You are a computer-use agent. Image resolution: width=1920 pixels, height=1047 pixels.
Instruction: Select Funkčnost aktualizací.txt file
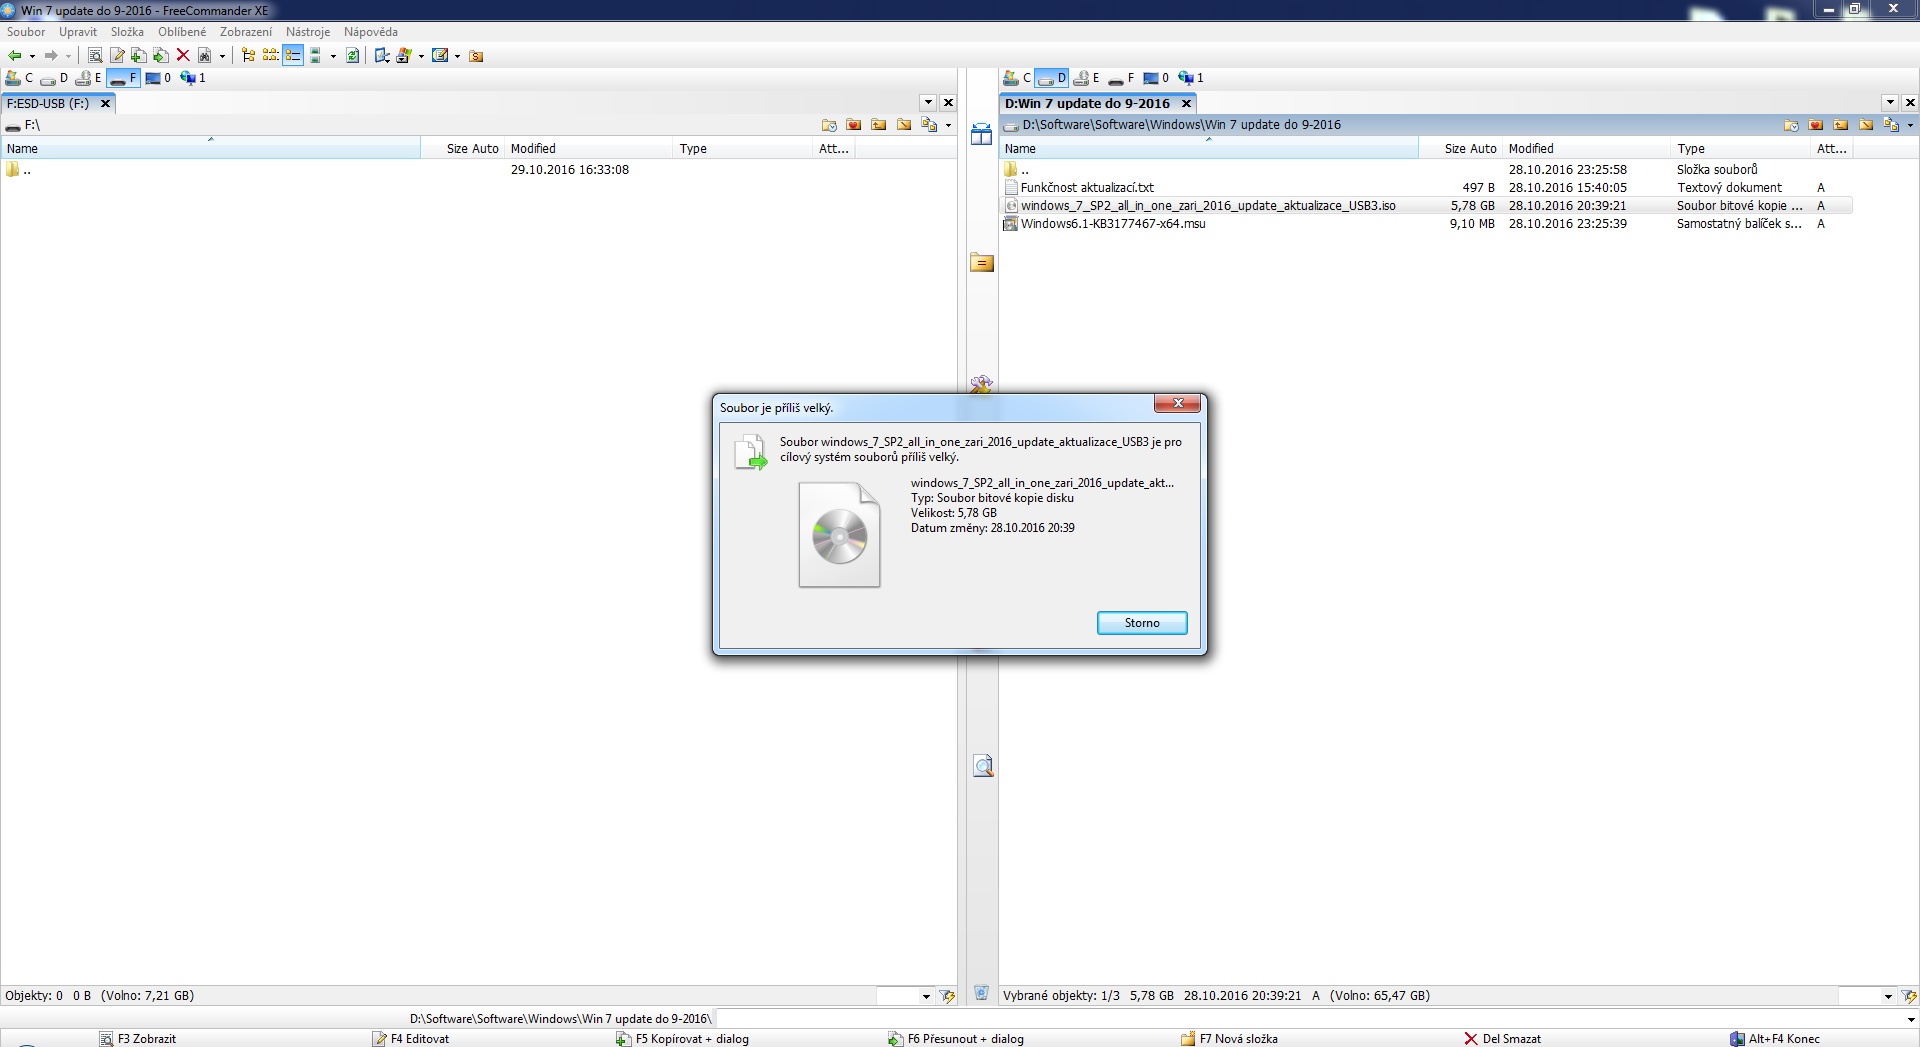1087,188
